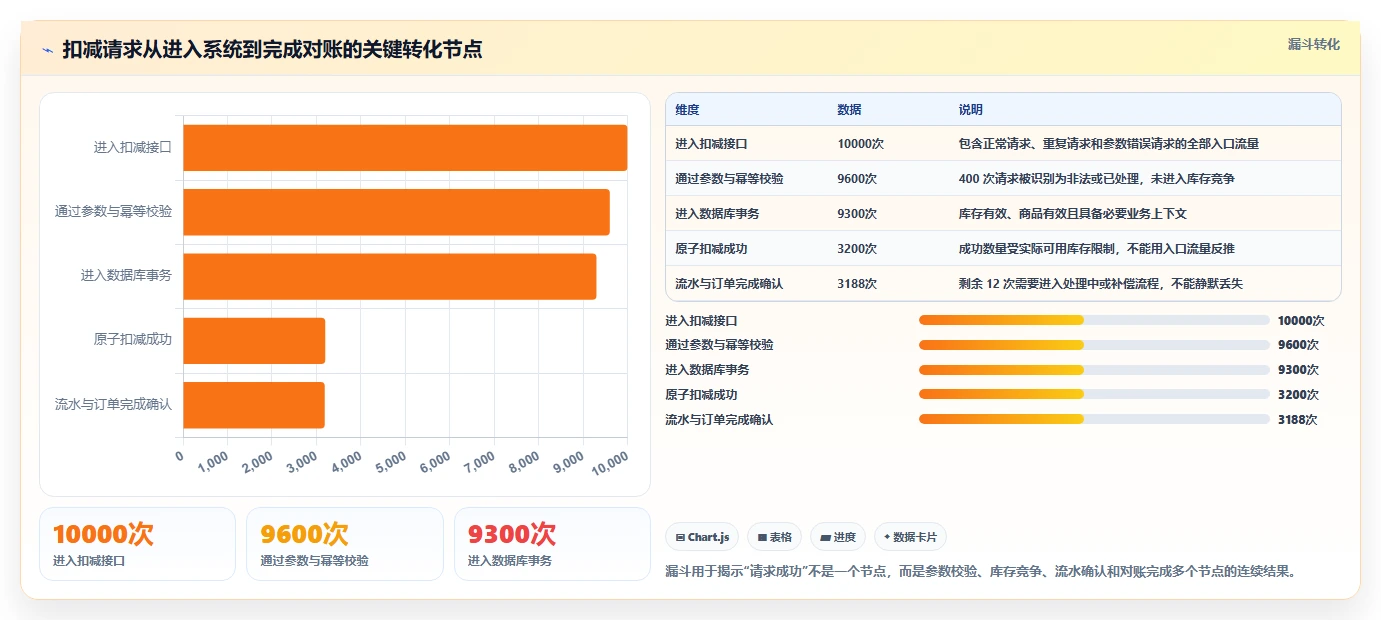This screenshot has width=1381, height=620.
Task: Click the progress value 3200次
Action: coord(1298,395)
